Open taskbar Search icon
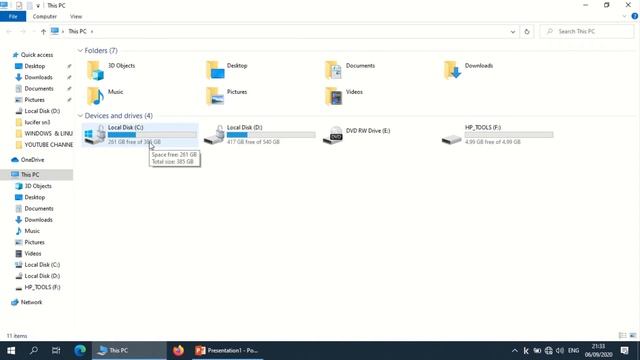Viewport: 640px width, 360px height. pos(34,351)
